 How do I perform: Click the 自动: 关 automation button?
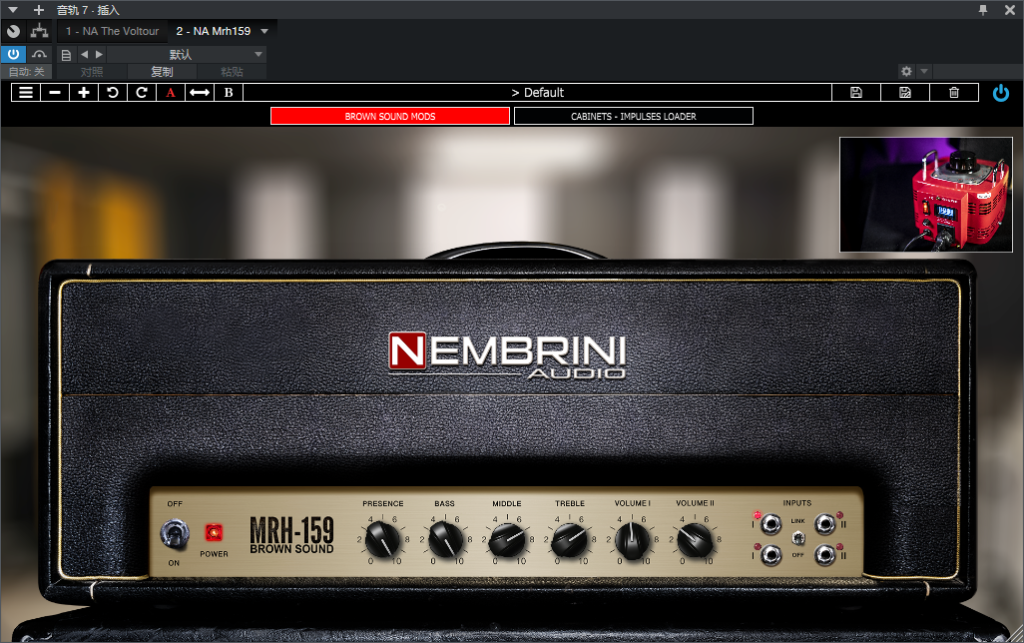[27, 72]
